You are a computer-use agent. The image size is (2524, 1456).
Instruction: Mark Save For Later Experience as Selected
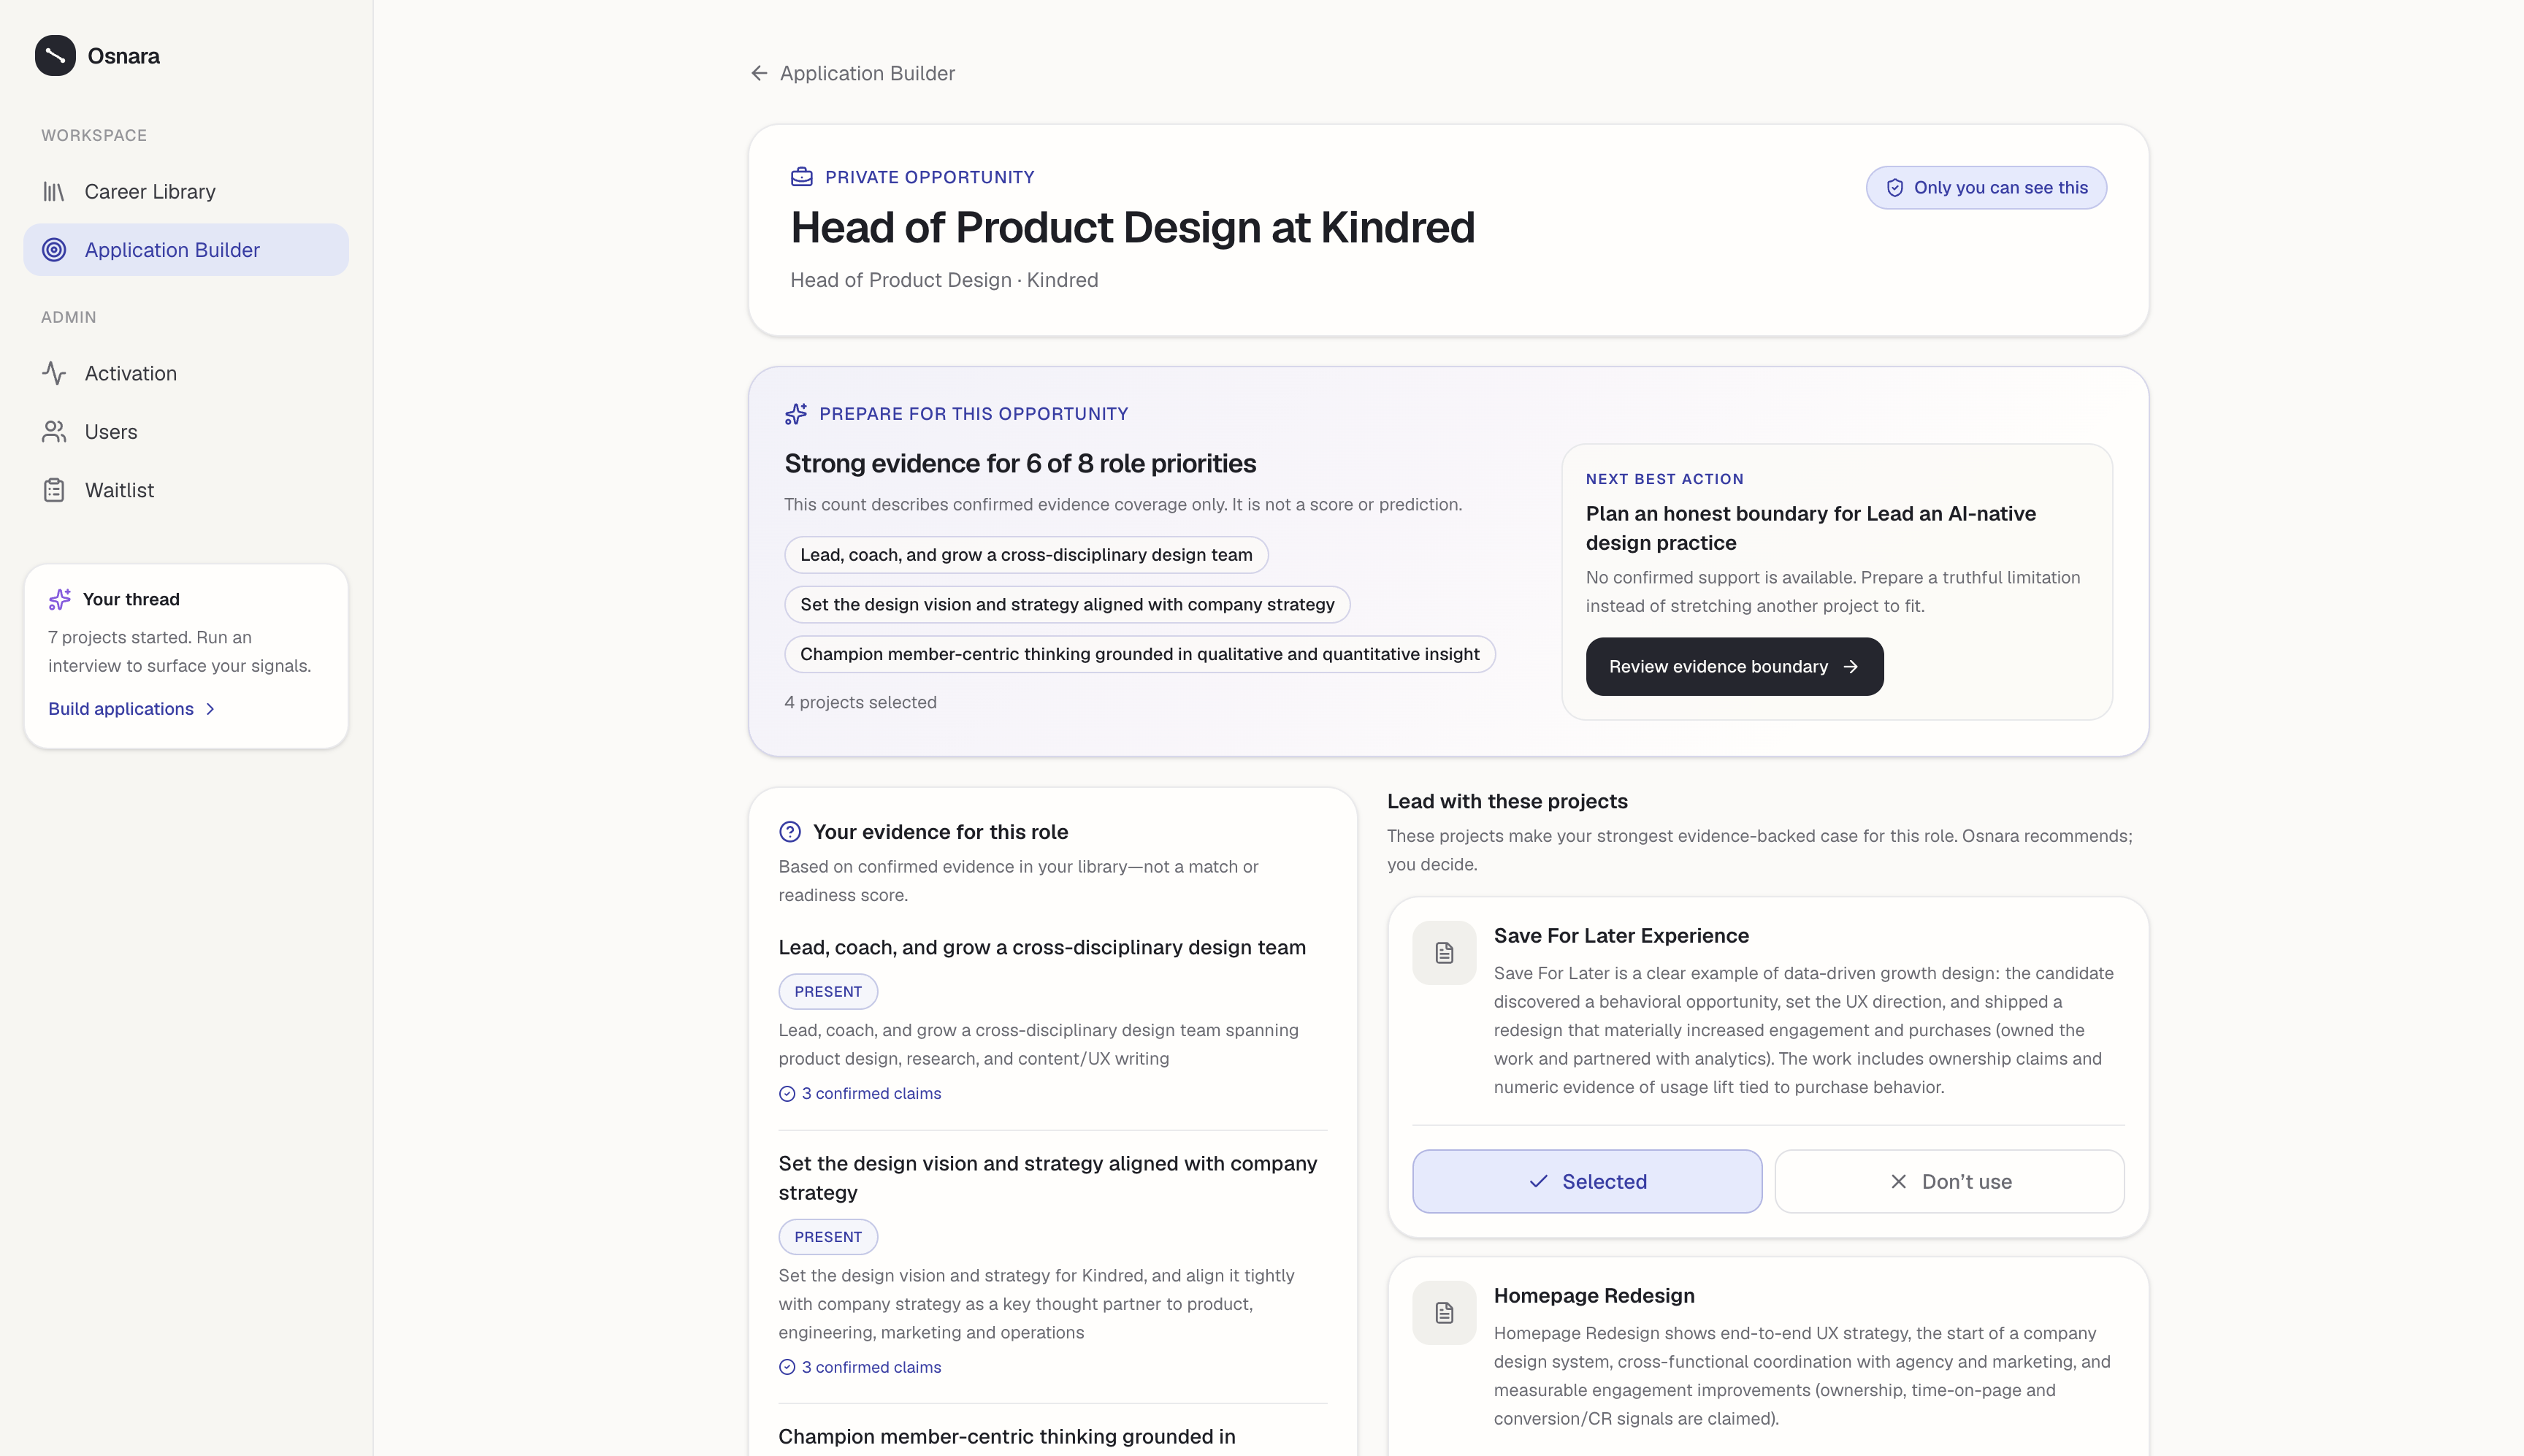coord(1587,1181)
